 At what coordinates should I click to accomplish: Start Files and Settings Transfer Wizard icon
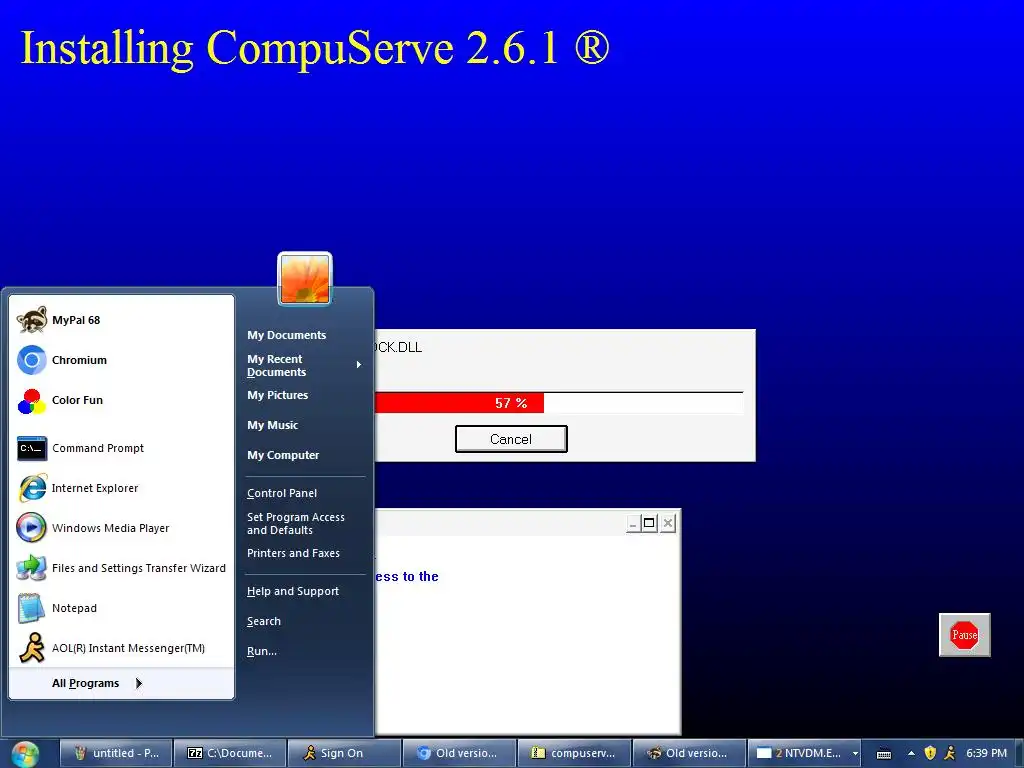pos(31,568)
